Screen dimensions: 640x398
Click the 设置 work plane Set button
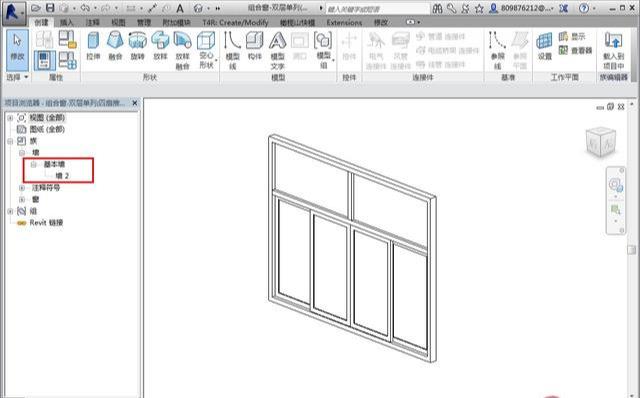pyautogui.click(x=544, y=47)
